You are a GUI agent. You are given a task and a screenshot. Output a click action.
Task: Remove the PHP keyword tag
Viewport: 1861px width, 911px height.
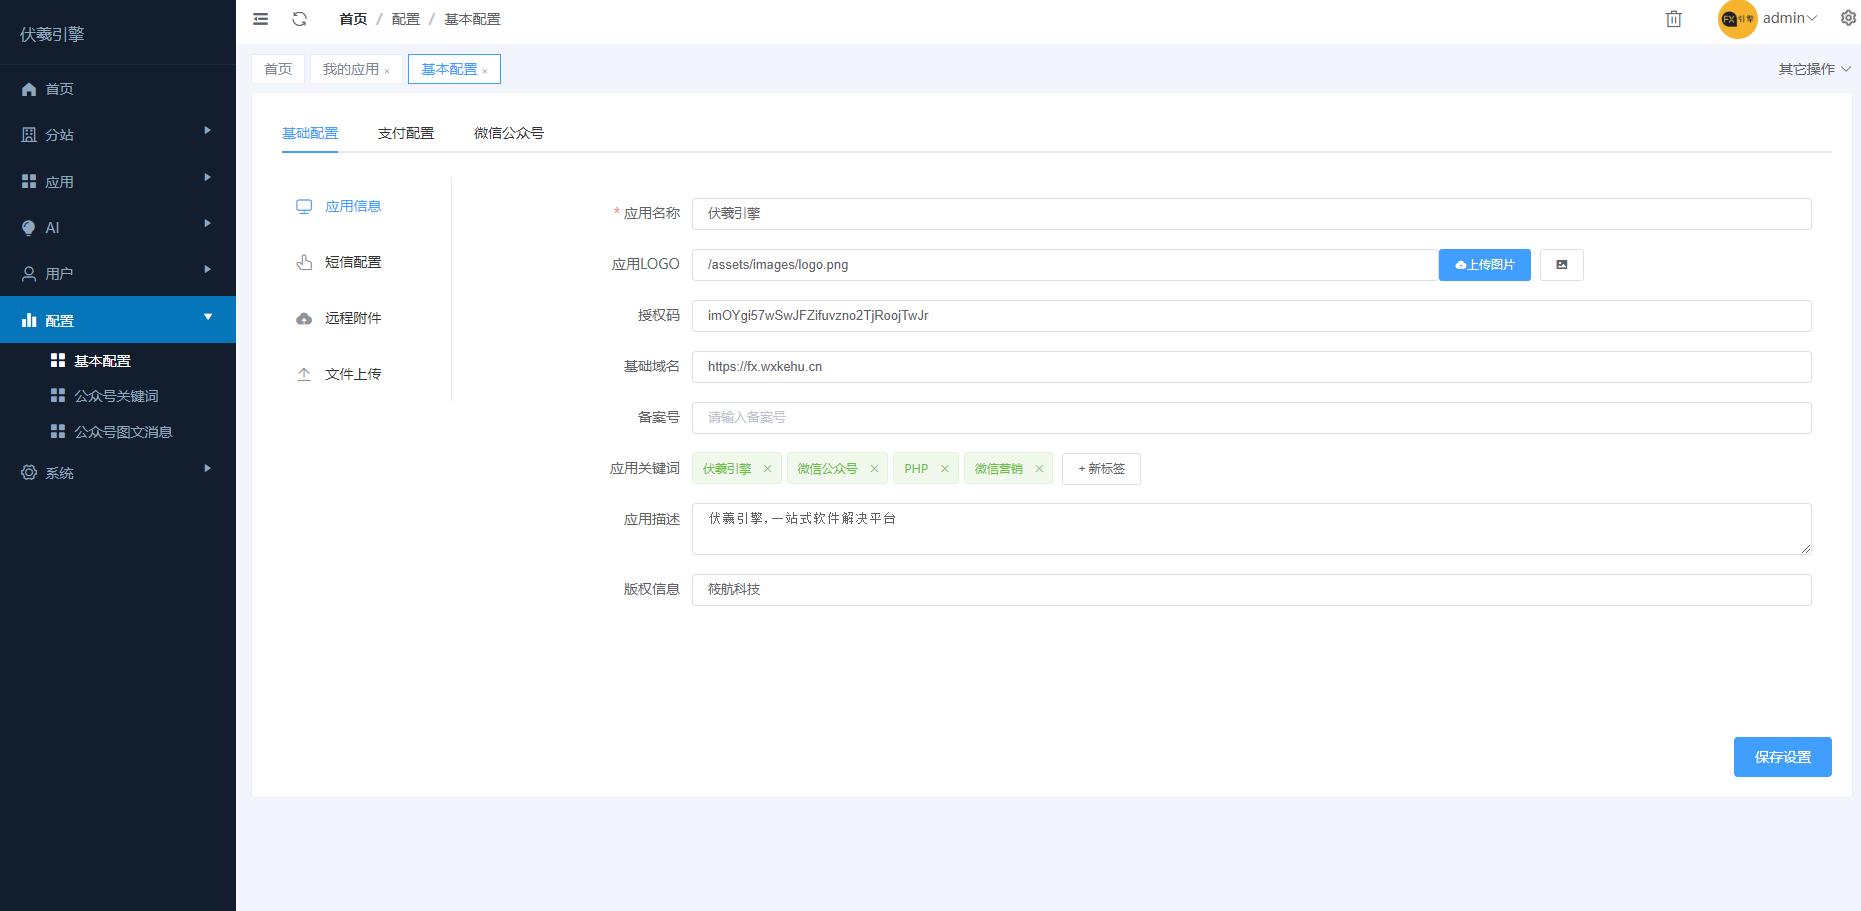click(x=944, y=469)
